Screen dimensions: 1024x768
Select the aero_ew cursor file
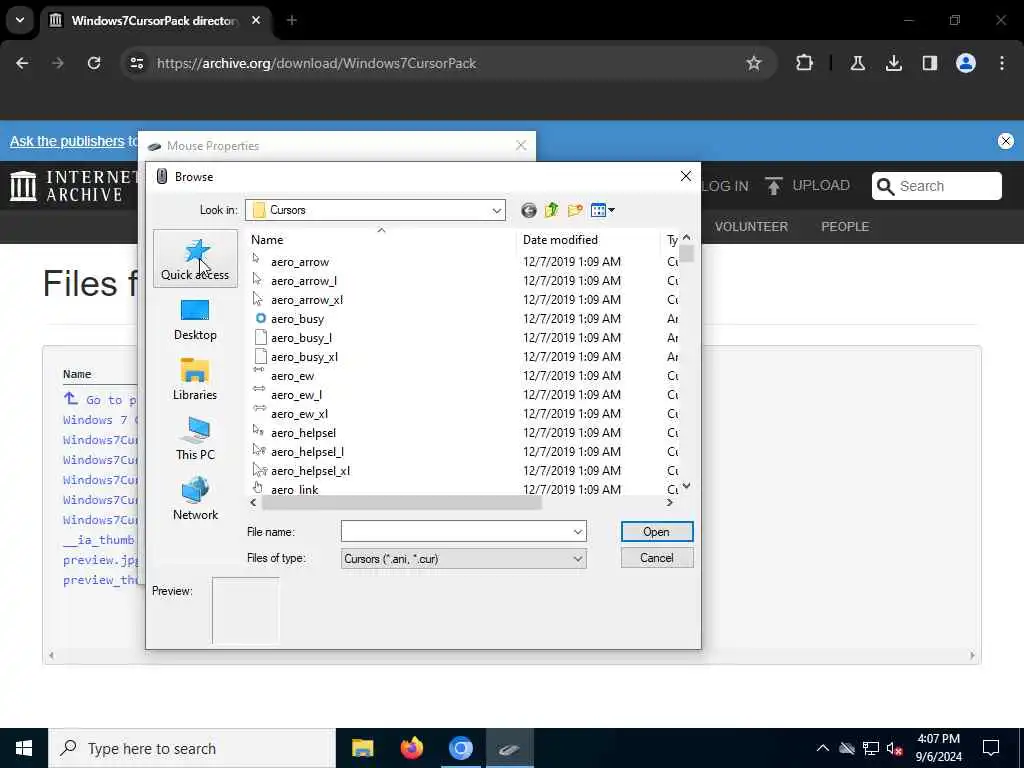pyautogui.click(x=292, y=376)
